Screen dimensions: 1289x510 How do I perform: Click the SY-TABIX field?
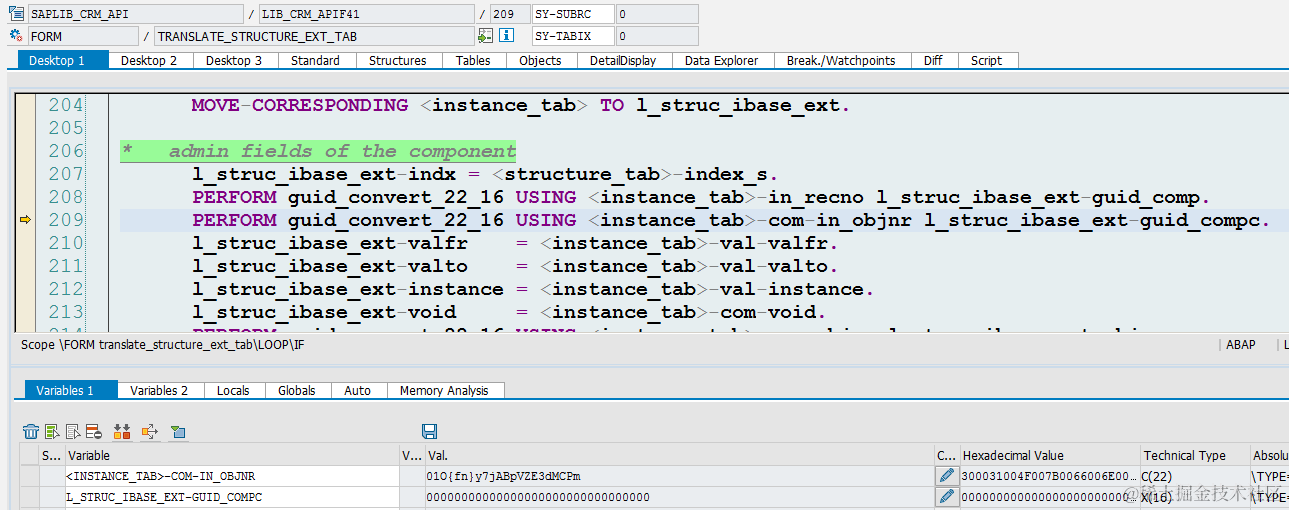(x=573, y=36)
